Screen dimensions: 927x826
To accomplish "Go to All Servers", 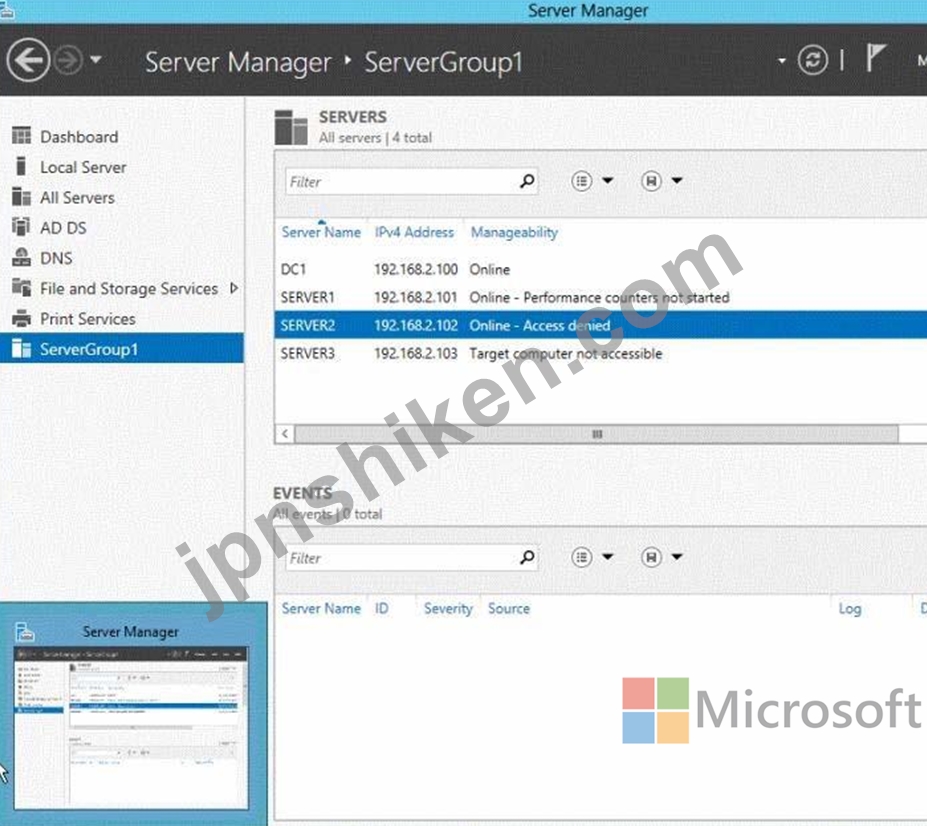I will (x=77, y=197).
